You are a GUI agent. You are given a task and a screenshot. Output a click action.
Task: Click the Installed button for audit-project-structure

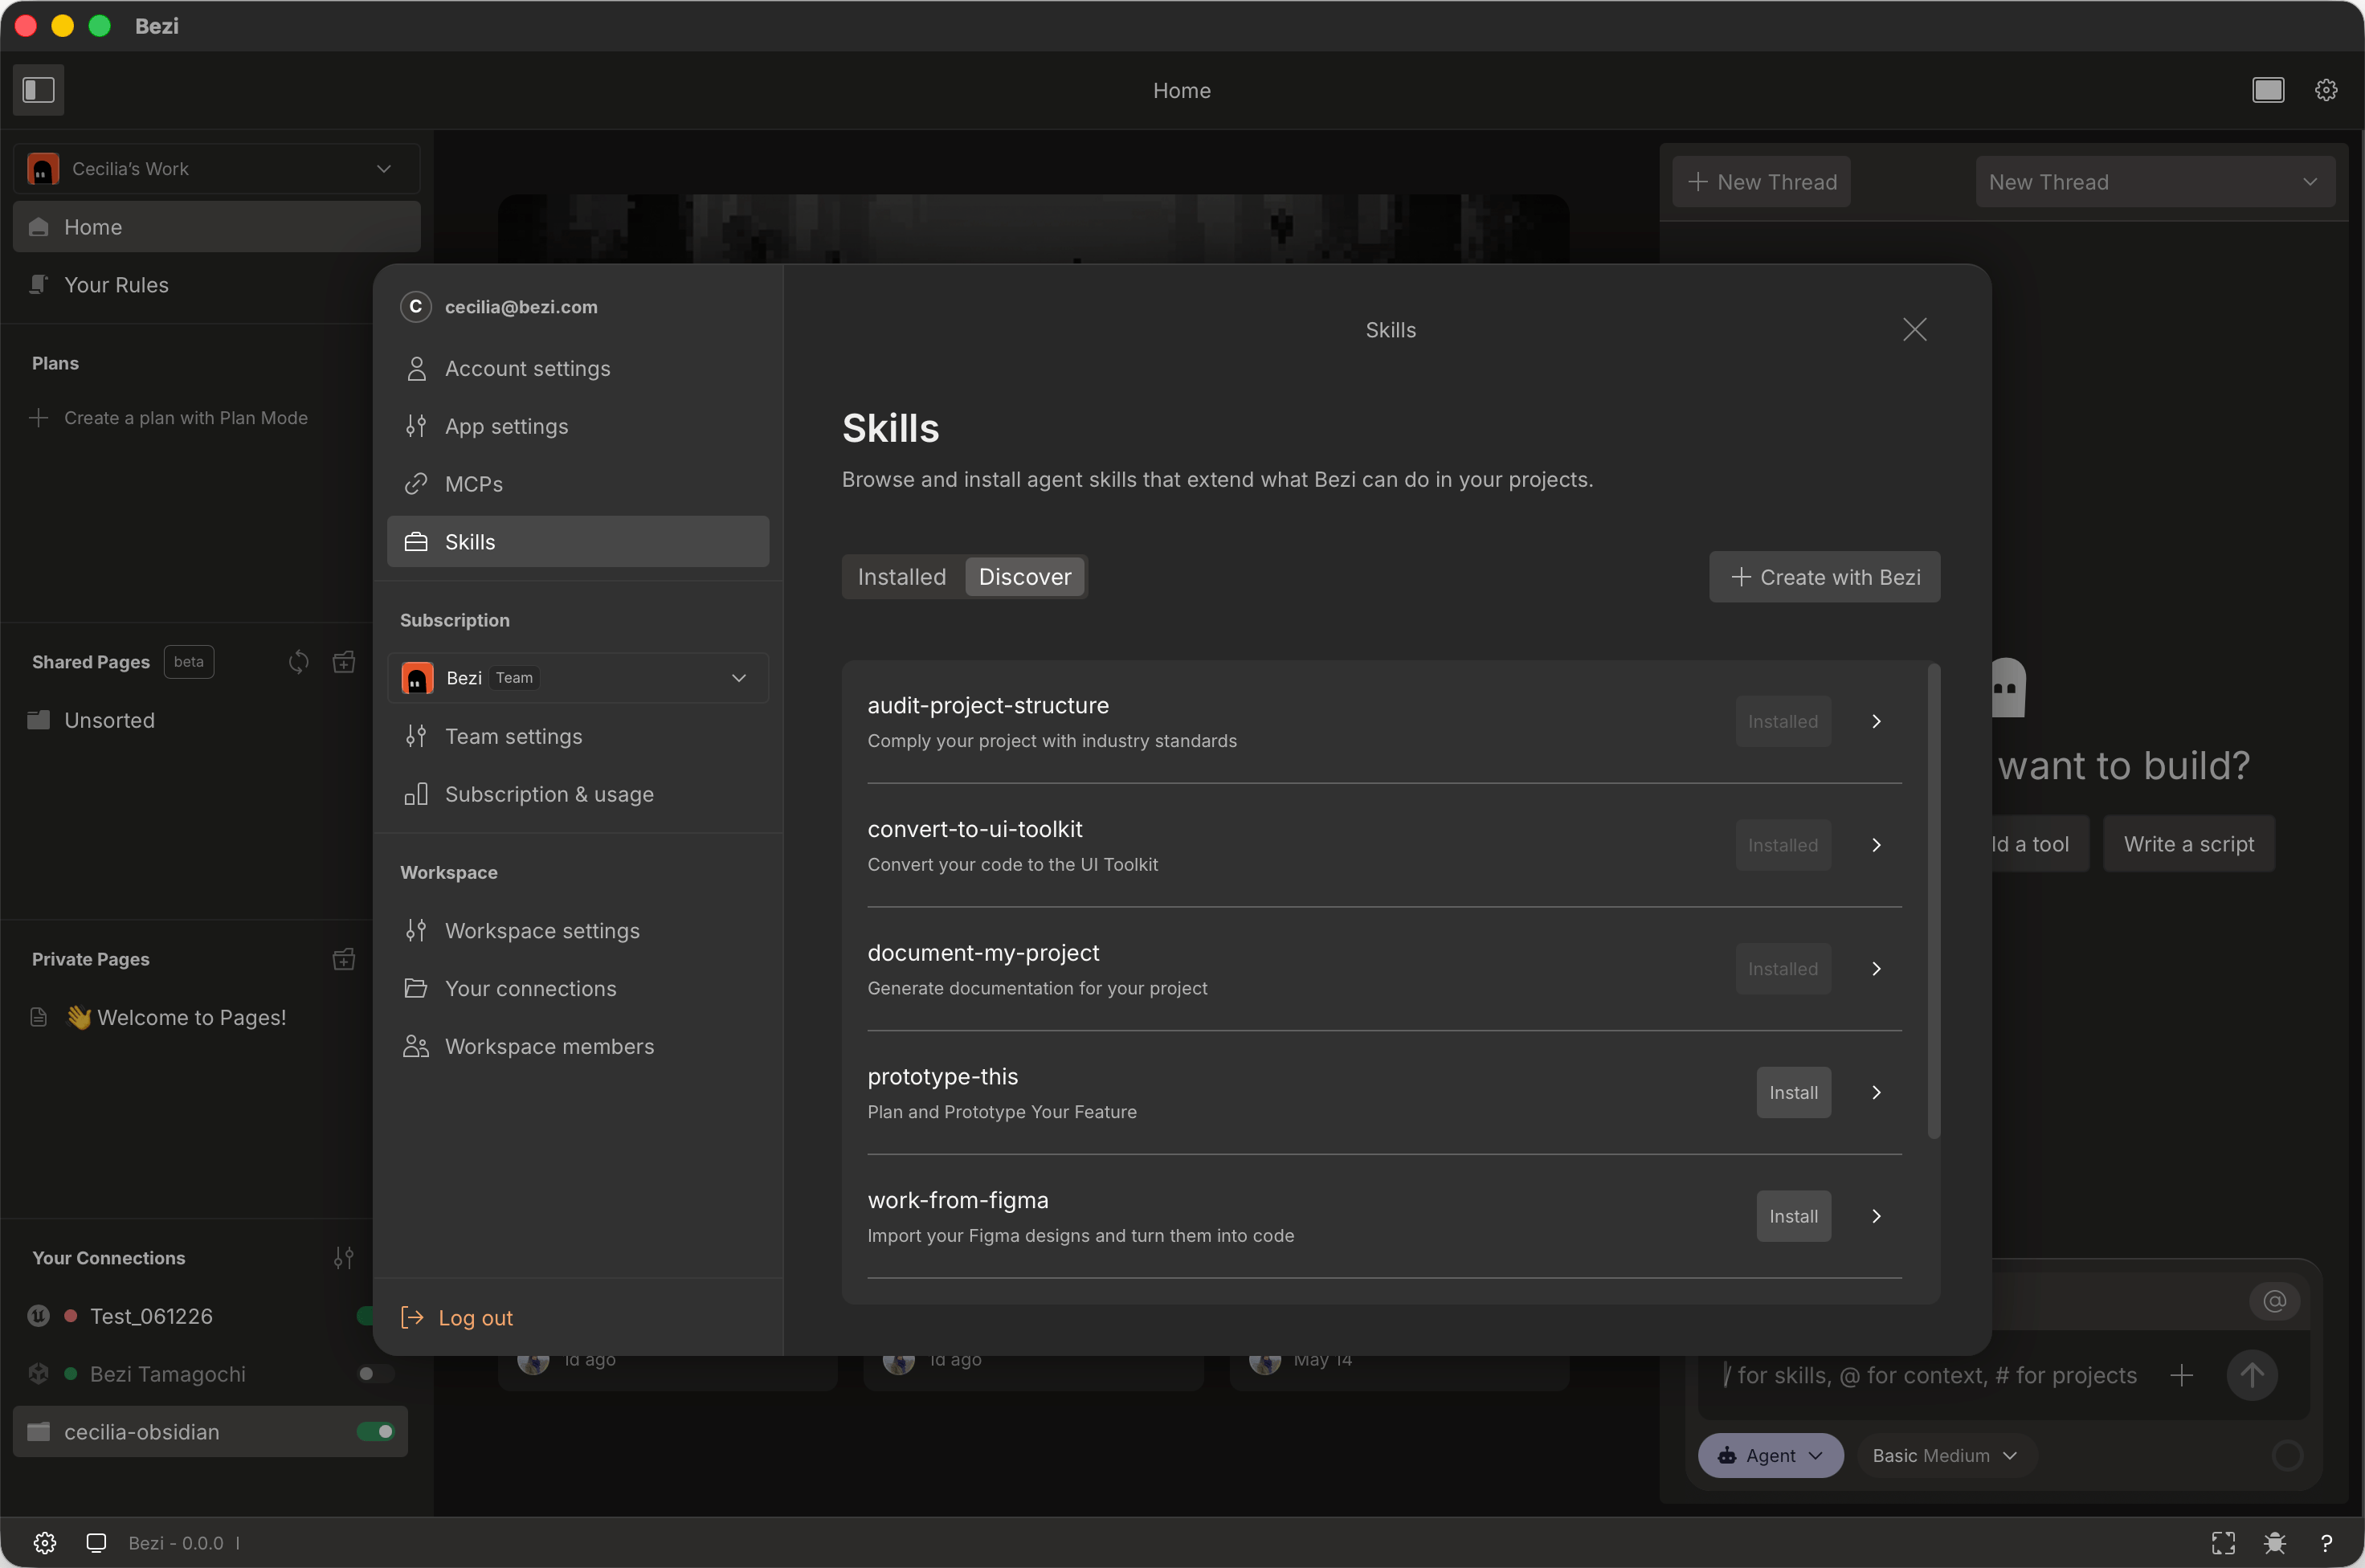(1782, 721)
